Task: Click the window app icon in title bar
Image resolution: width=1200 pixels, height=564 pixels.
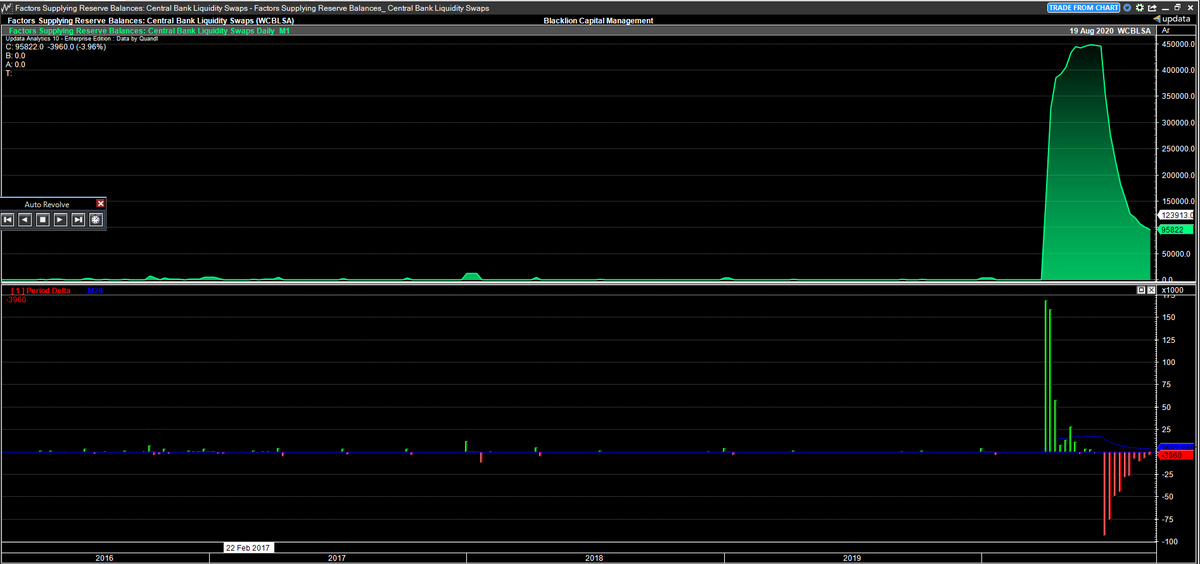Action: (x=7, y=7)
